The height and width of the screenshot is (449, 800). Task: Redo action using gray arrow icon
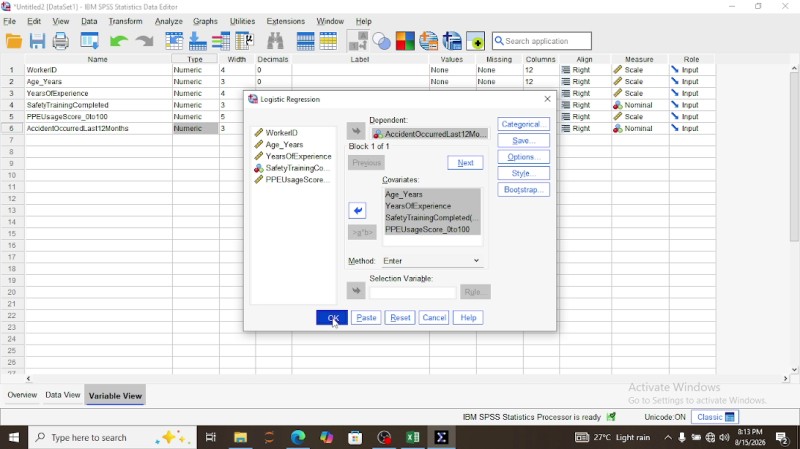[145, 41]
